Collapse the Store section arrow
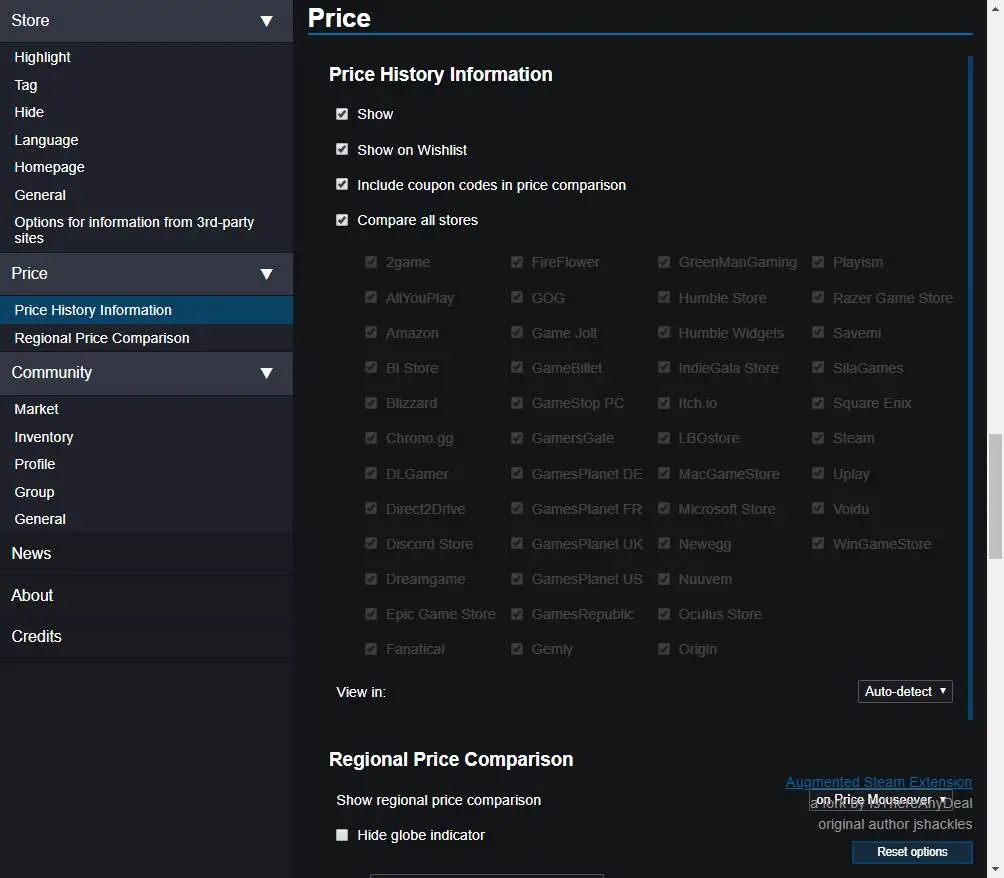Image resolution: width=1004 pixels, height=878 pixels. point(266,21)
